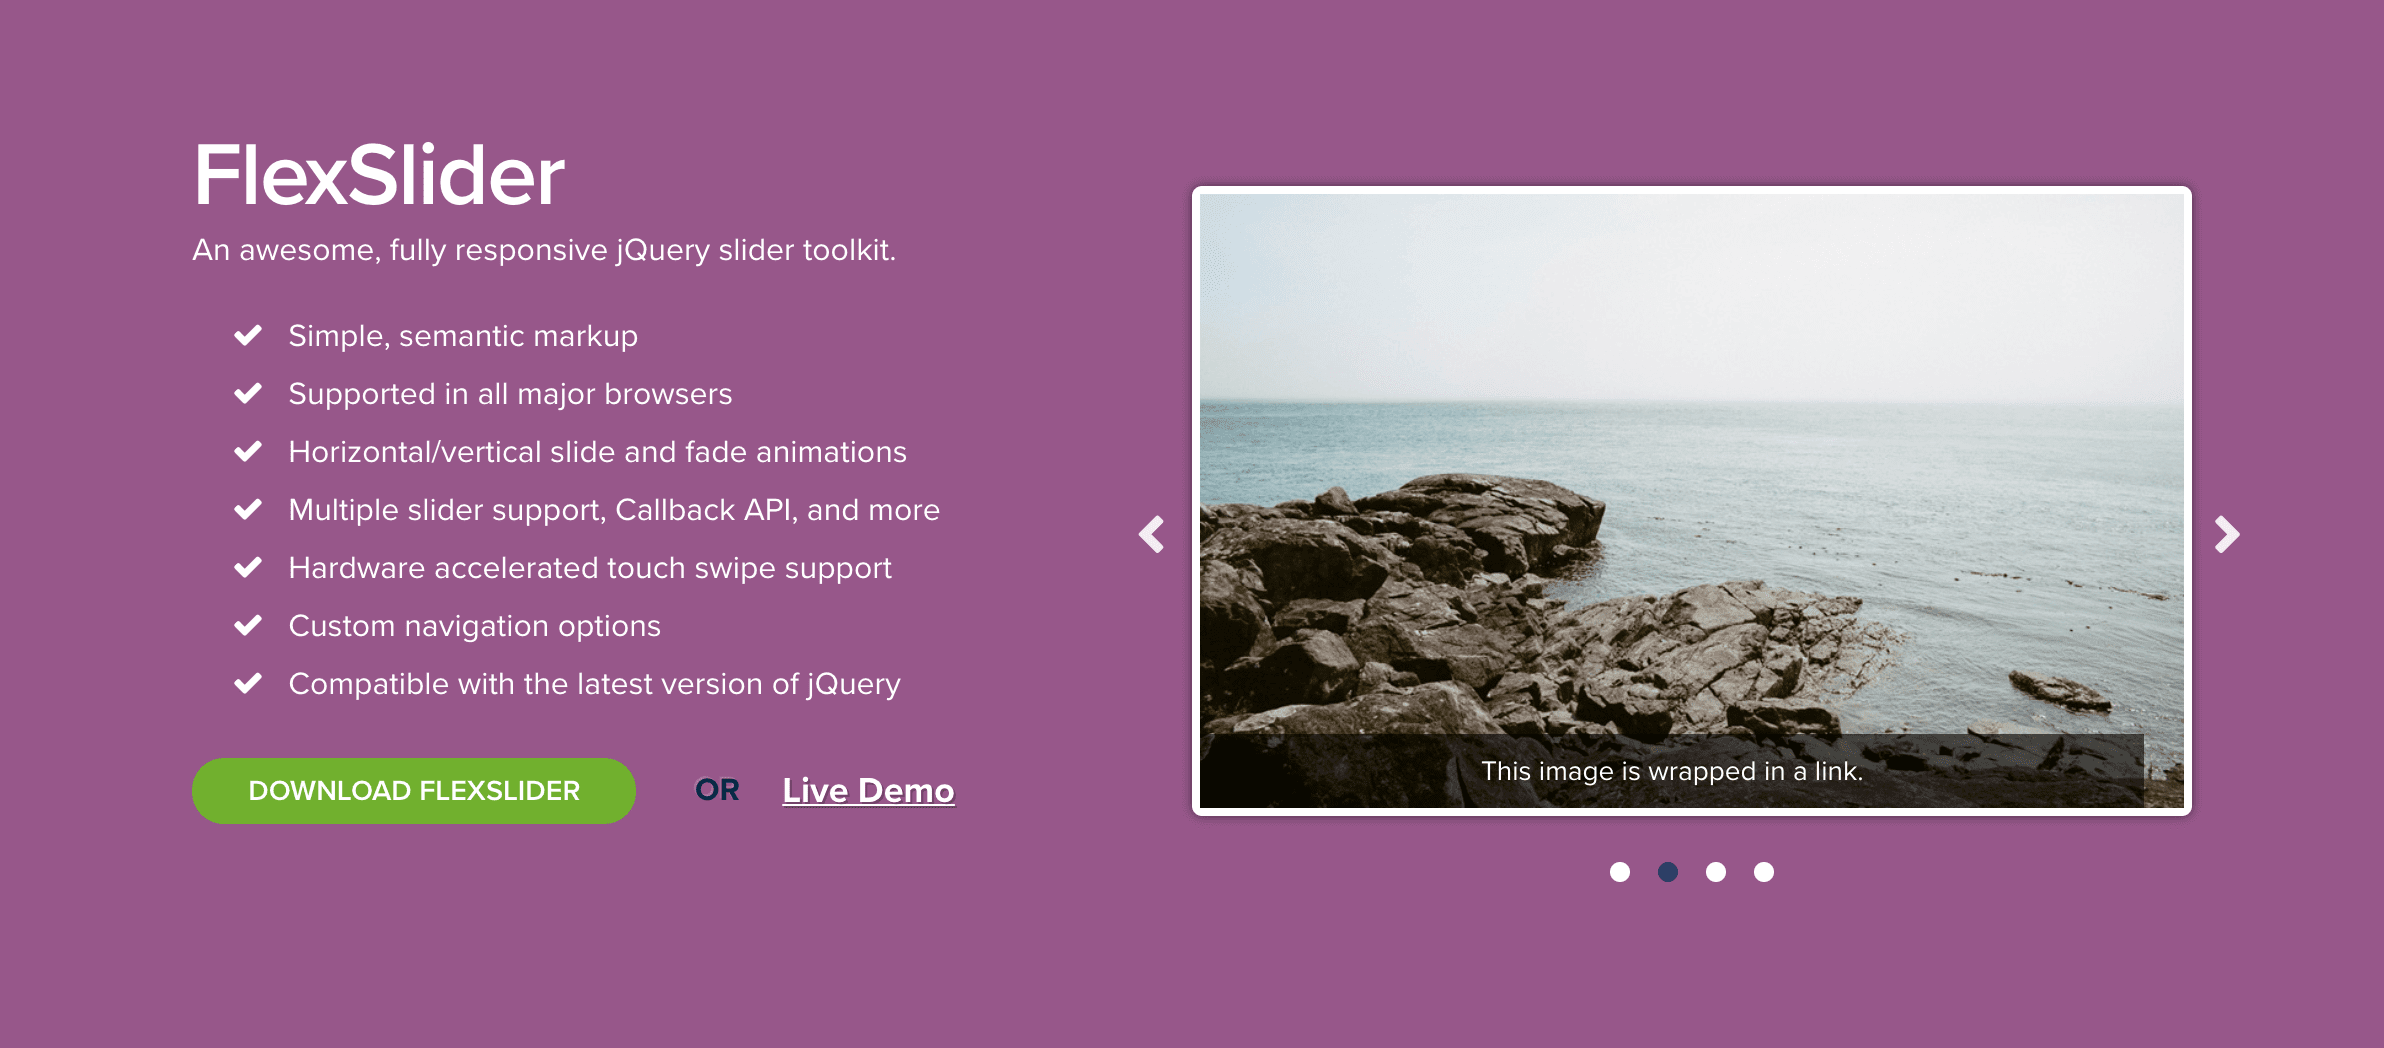Click the checkmark beside 'Compatible with the latest version of jQuery'
The width and height of the screenshot is (2384, 1048).
pyautogui.click(x=248, y=685)
